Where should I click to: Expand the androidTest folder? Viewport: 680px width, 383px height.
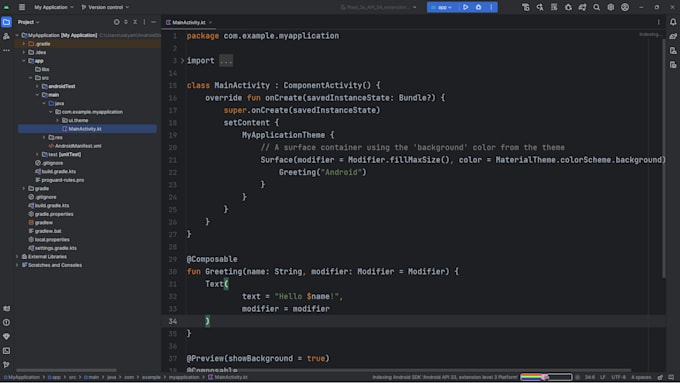37,86
